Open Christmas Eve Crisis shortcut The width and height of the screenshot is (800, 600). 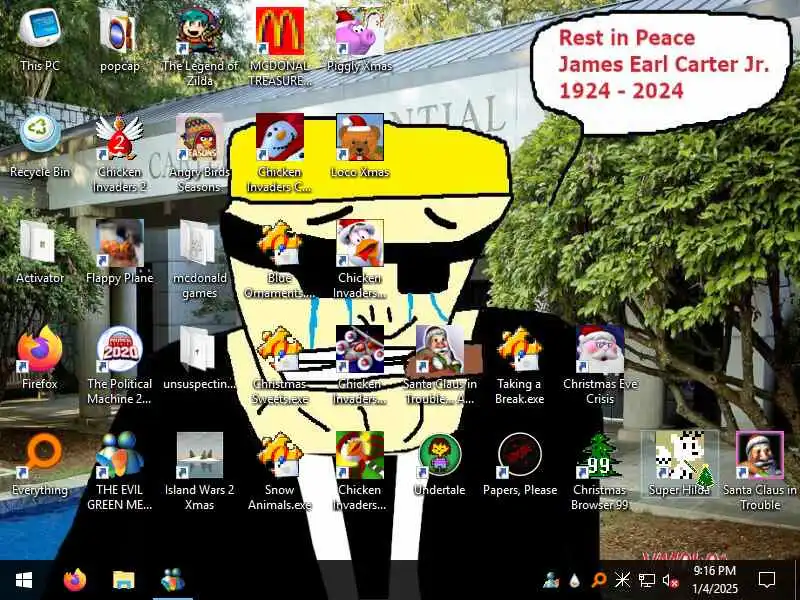[600, 365]
